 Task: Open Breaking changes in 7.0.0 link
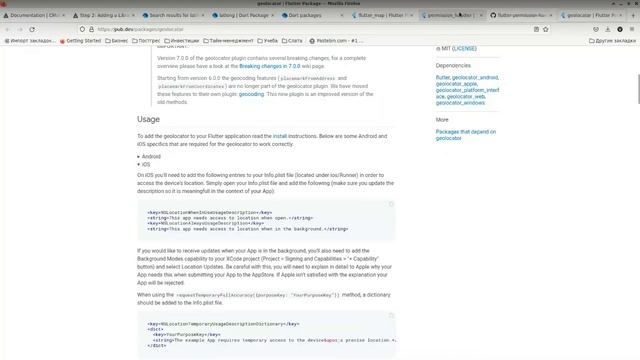coord(269,66)
